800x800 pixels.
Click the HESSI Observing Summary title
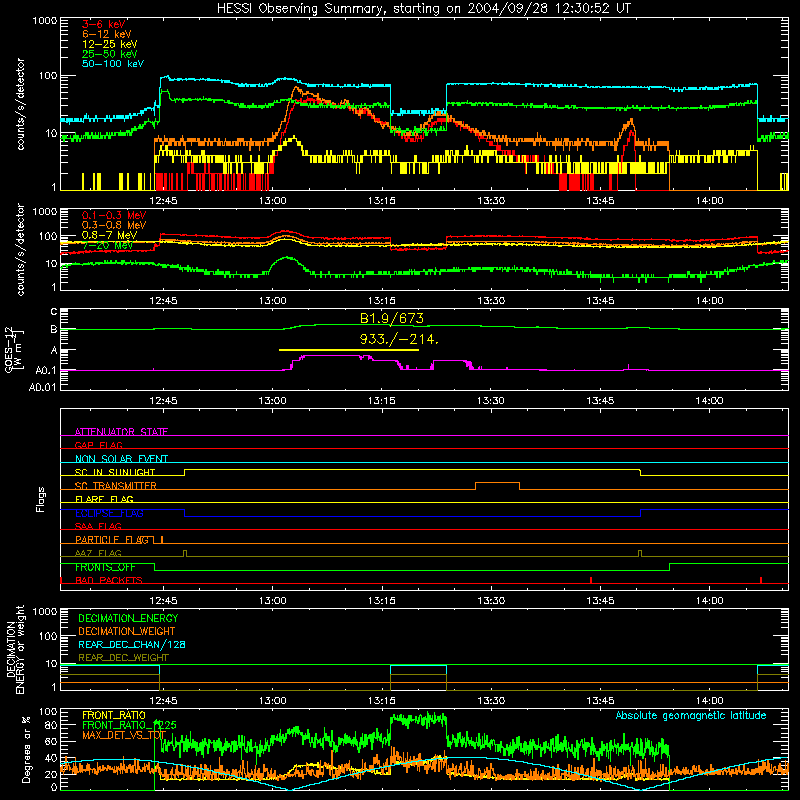[423, 9]
